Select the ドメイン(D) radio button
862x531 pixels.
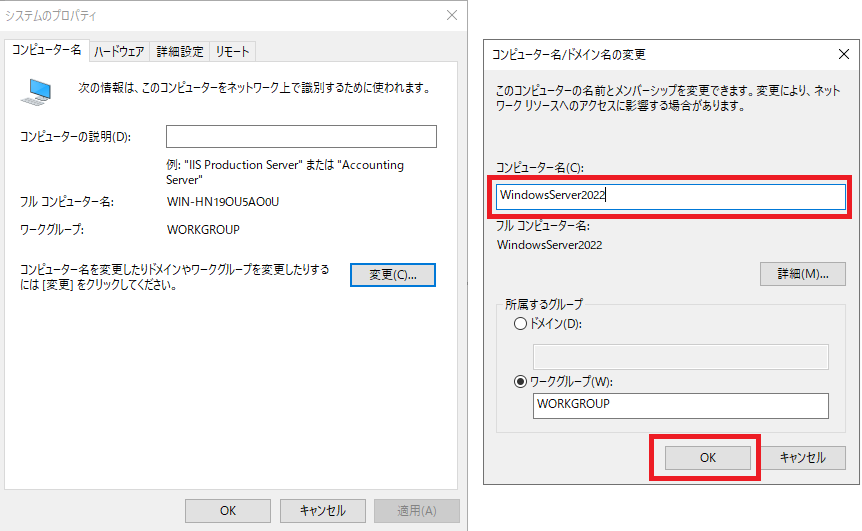[x=518, y=324]
